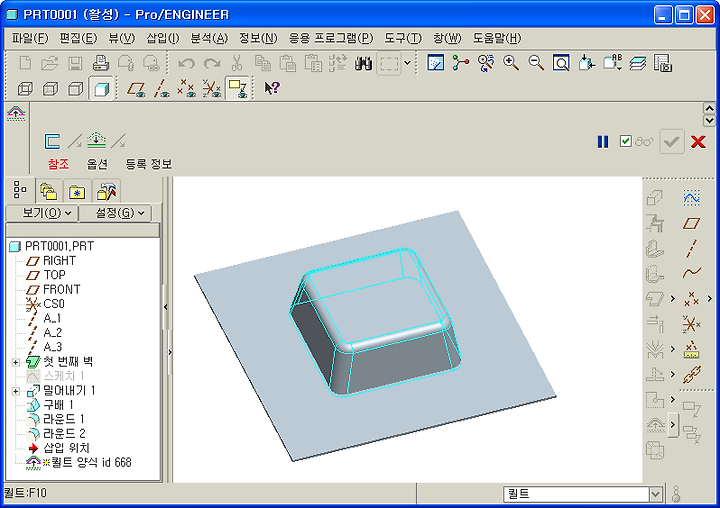Click the Zoom in magnifier icon
This screenshot has width=720, height=508.
tap(511, 63)
